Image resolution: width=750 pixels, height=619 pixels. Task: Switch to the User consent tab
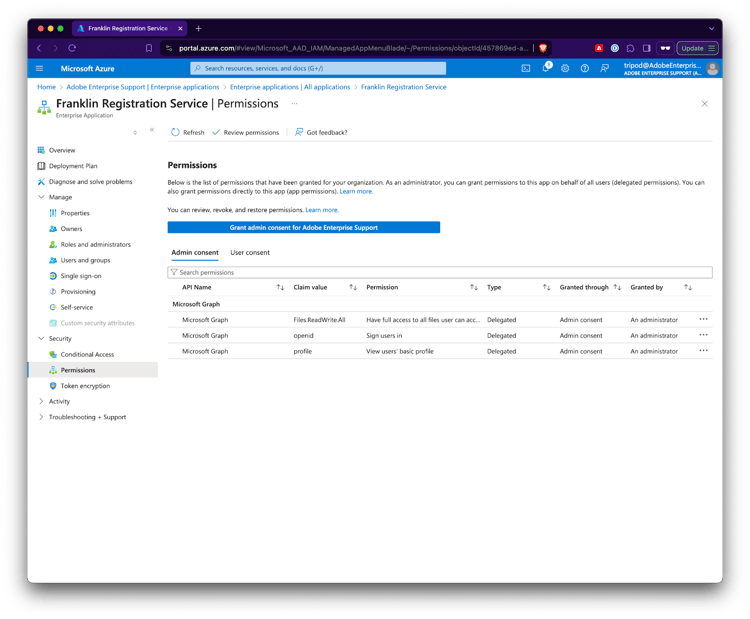250,253
